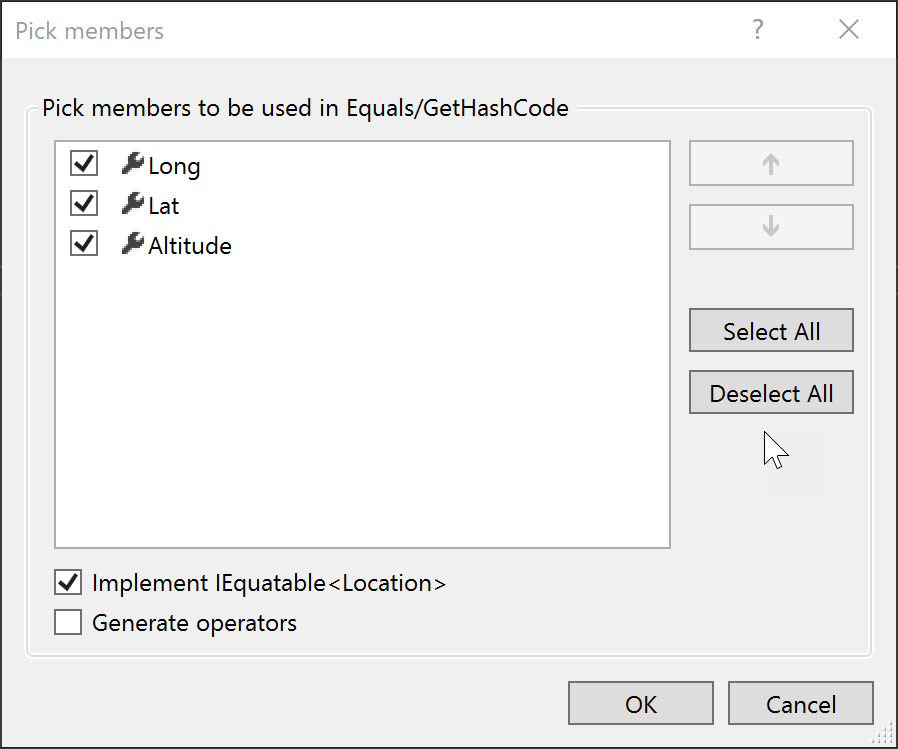Click the property wrench icon beside Long
This screenshot has width=898, height=749.
[133, 166]
